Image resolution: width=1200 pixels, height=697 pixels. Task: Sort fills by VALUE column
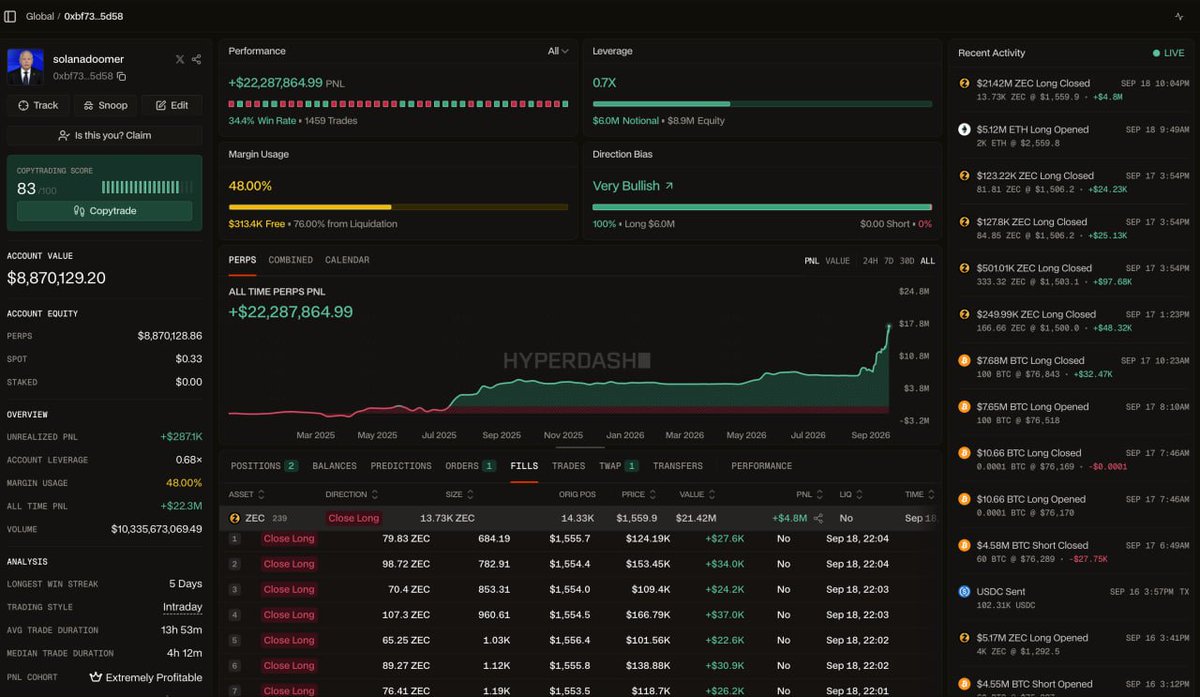(696, 495)
